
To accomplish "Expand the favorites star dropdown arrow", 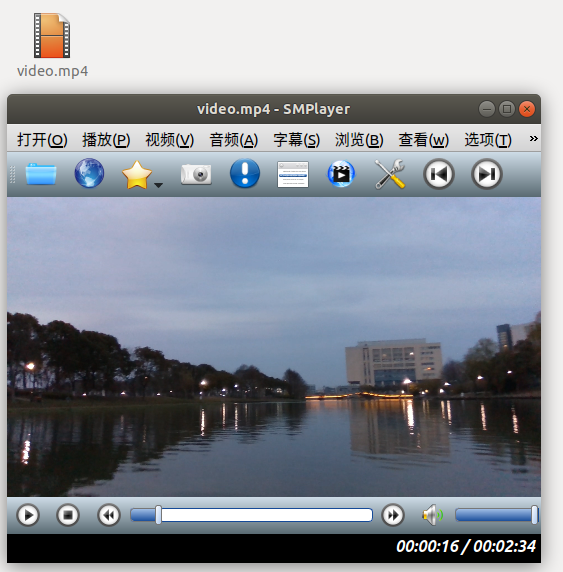I will (x=158, y=185).
